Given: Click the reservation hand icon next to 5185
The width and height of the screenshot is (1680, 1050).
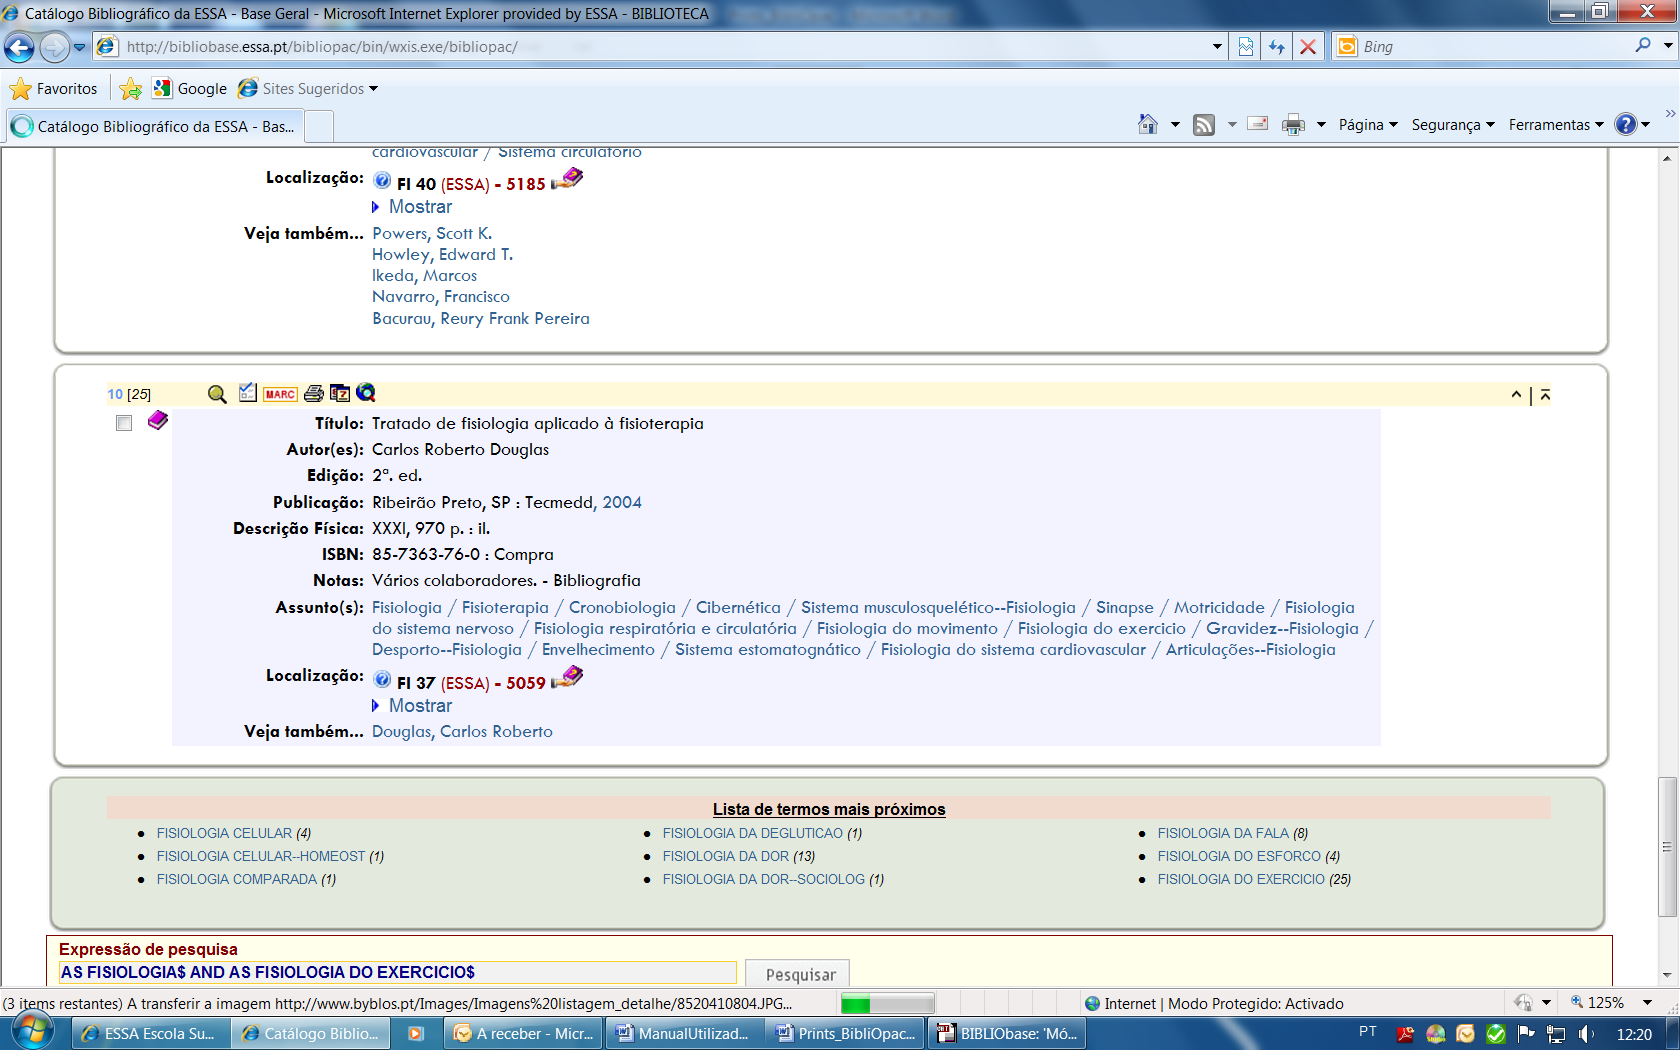Looking at the screenshot, I should tap(567, 179).
